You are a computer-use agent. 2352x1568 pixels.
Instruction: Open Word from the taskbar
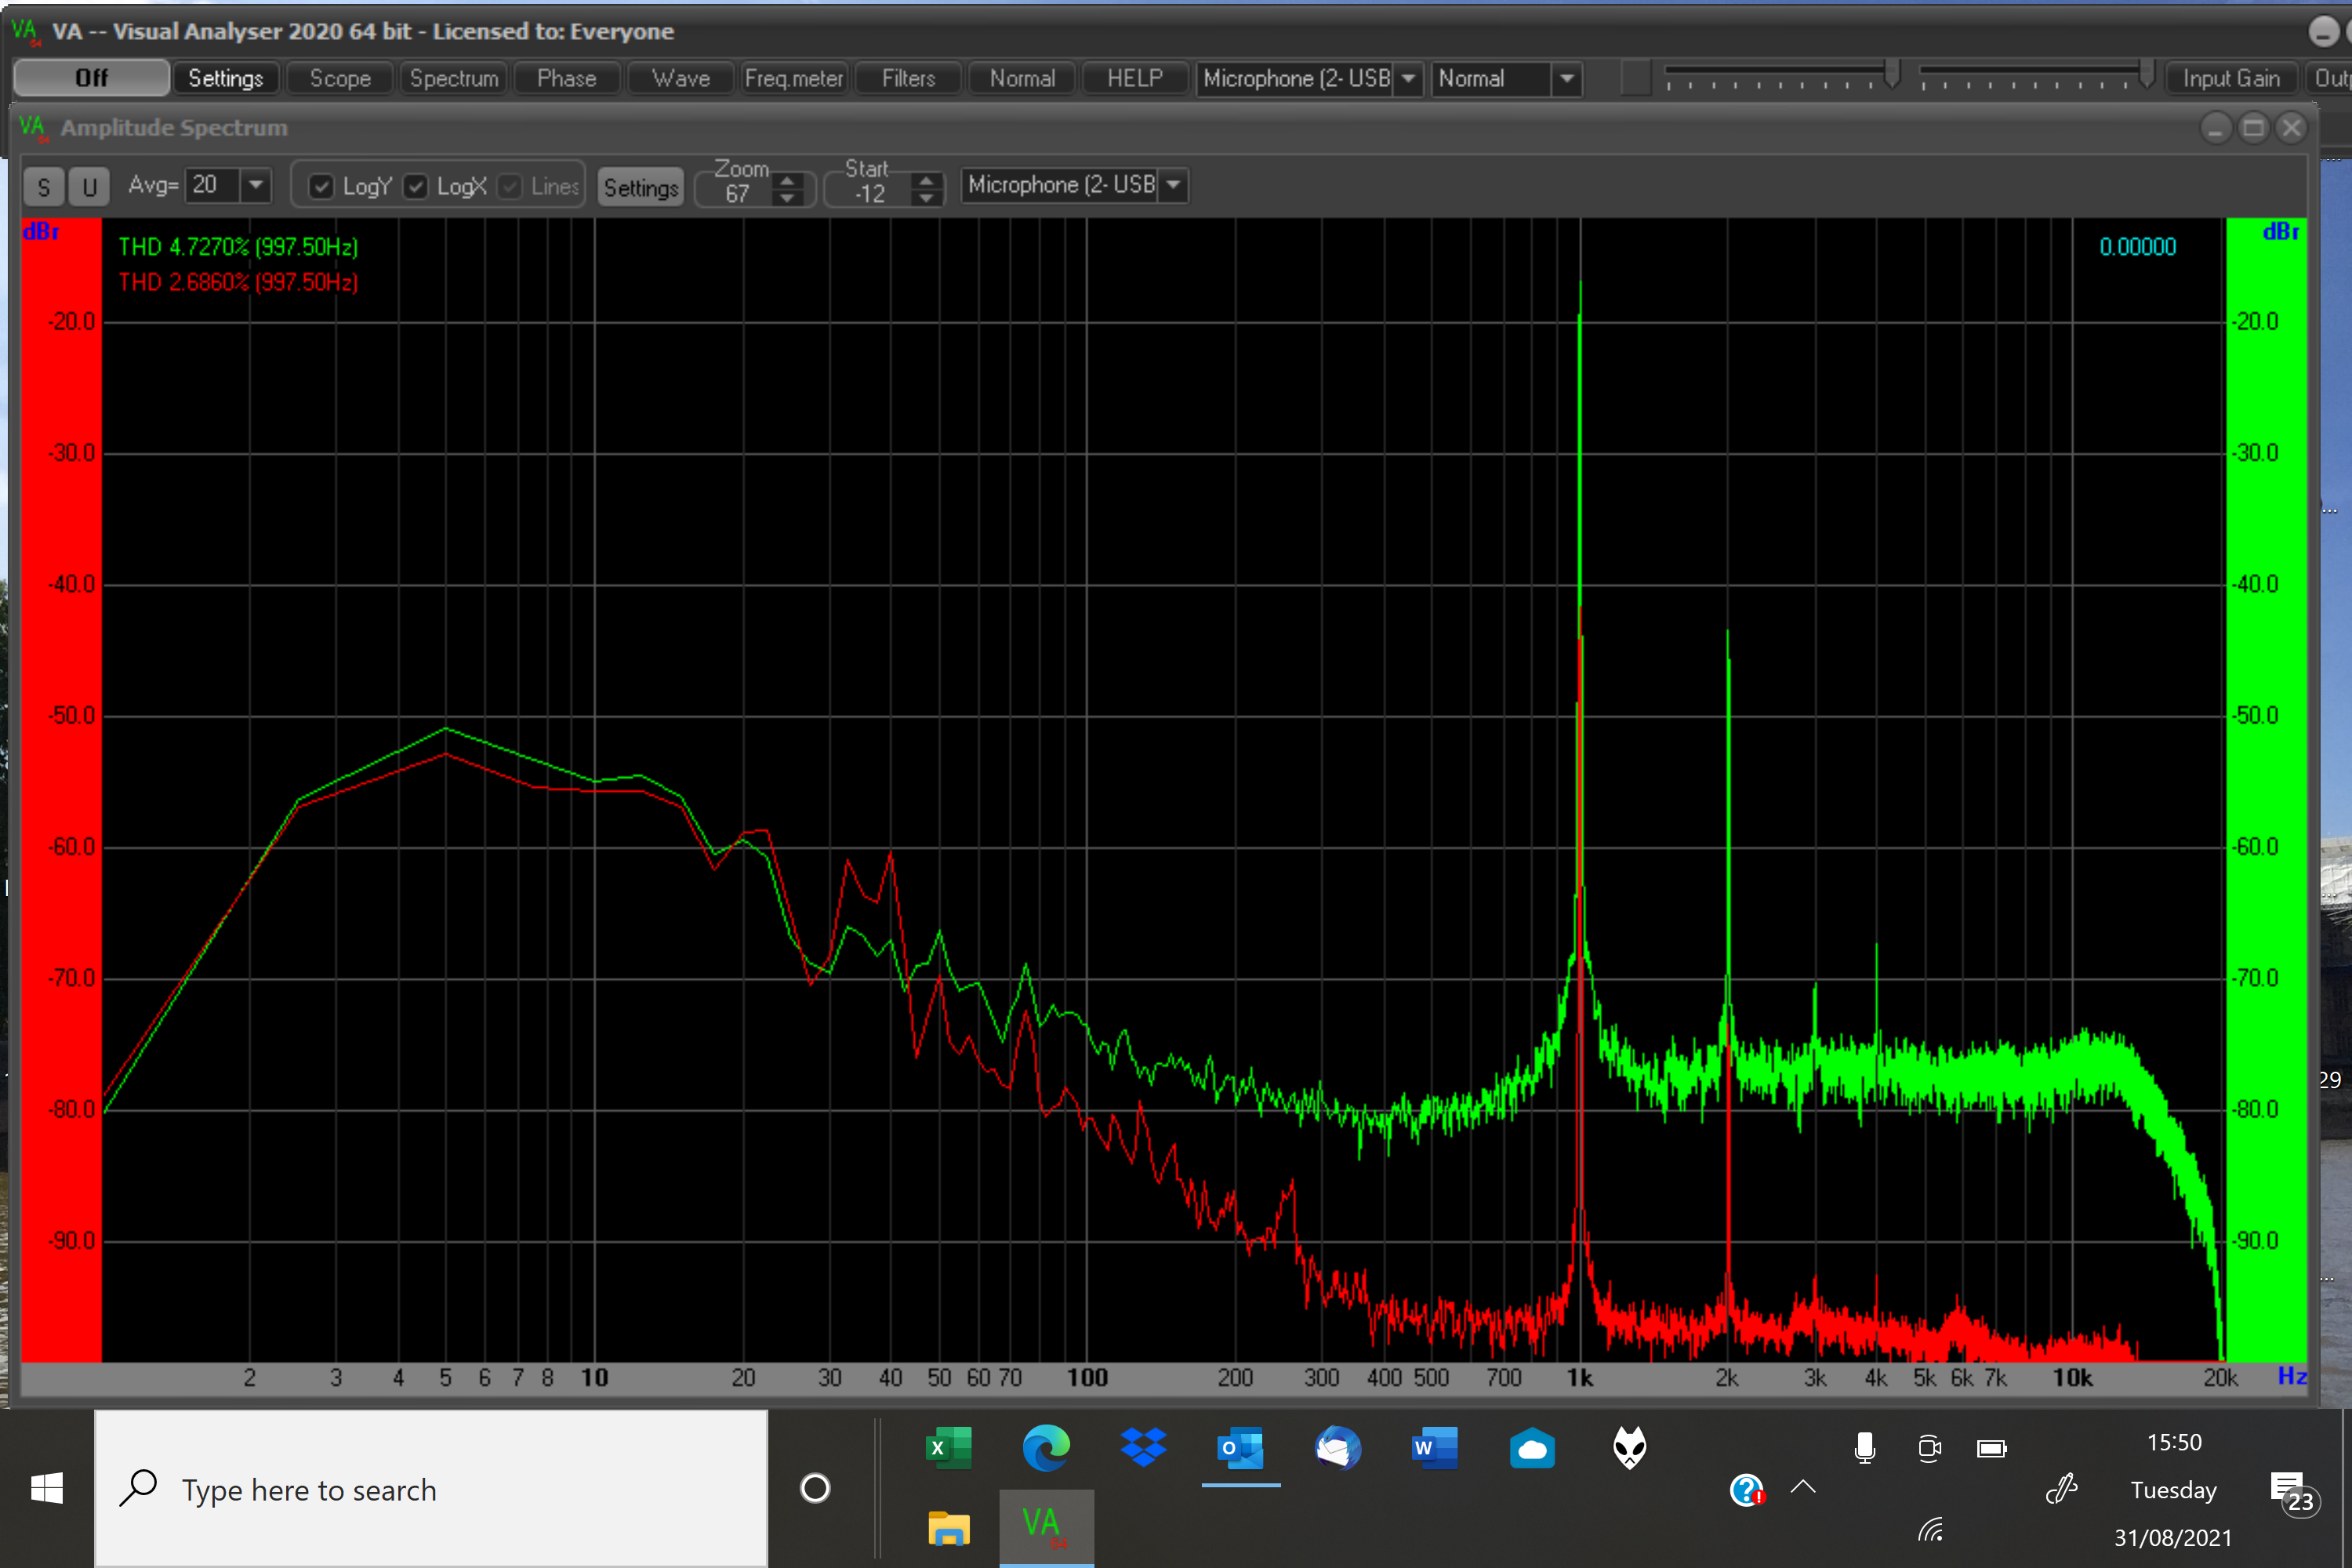click(x=1435, y=1447)
